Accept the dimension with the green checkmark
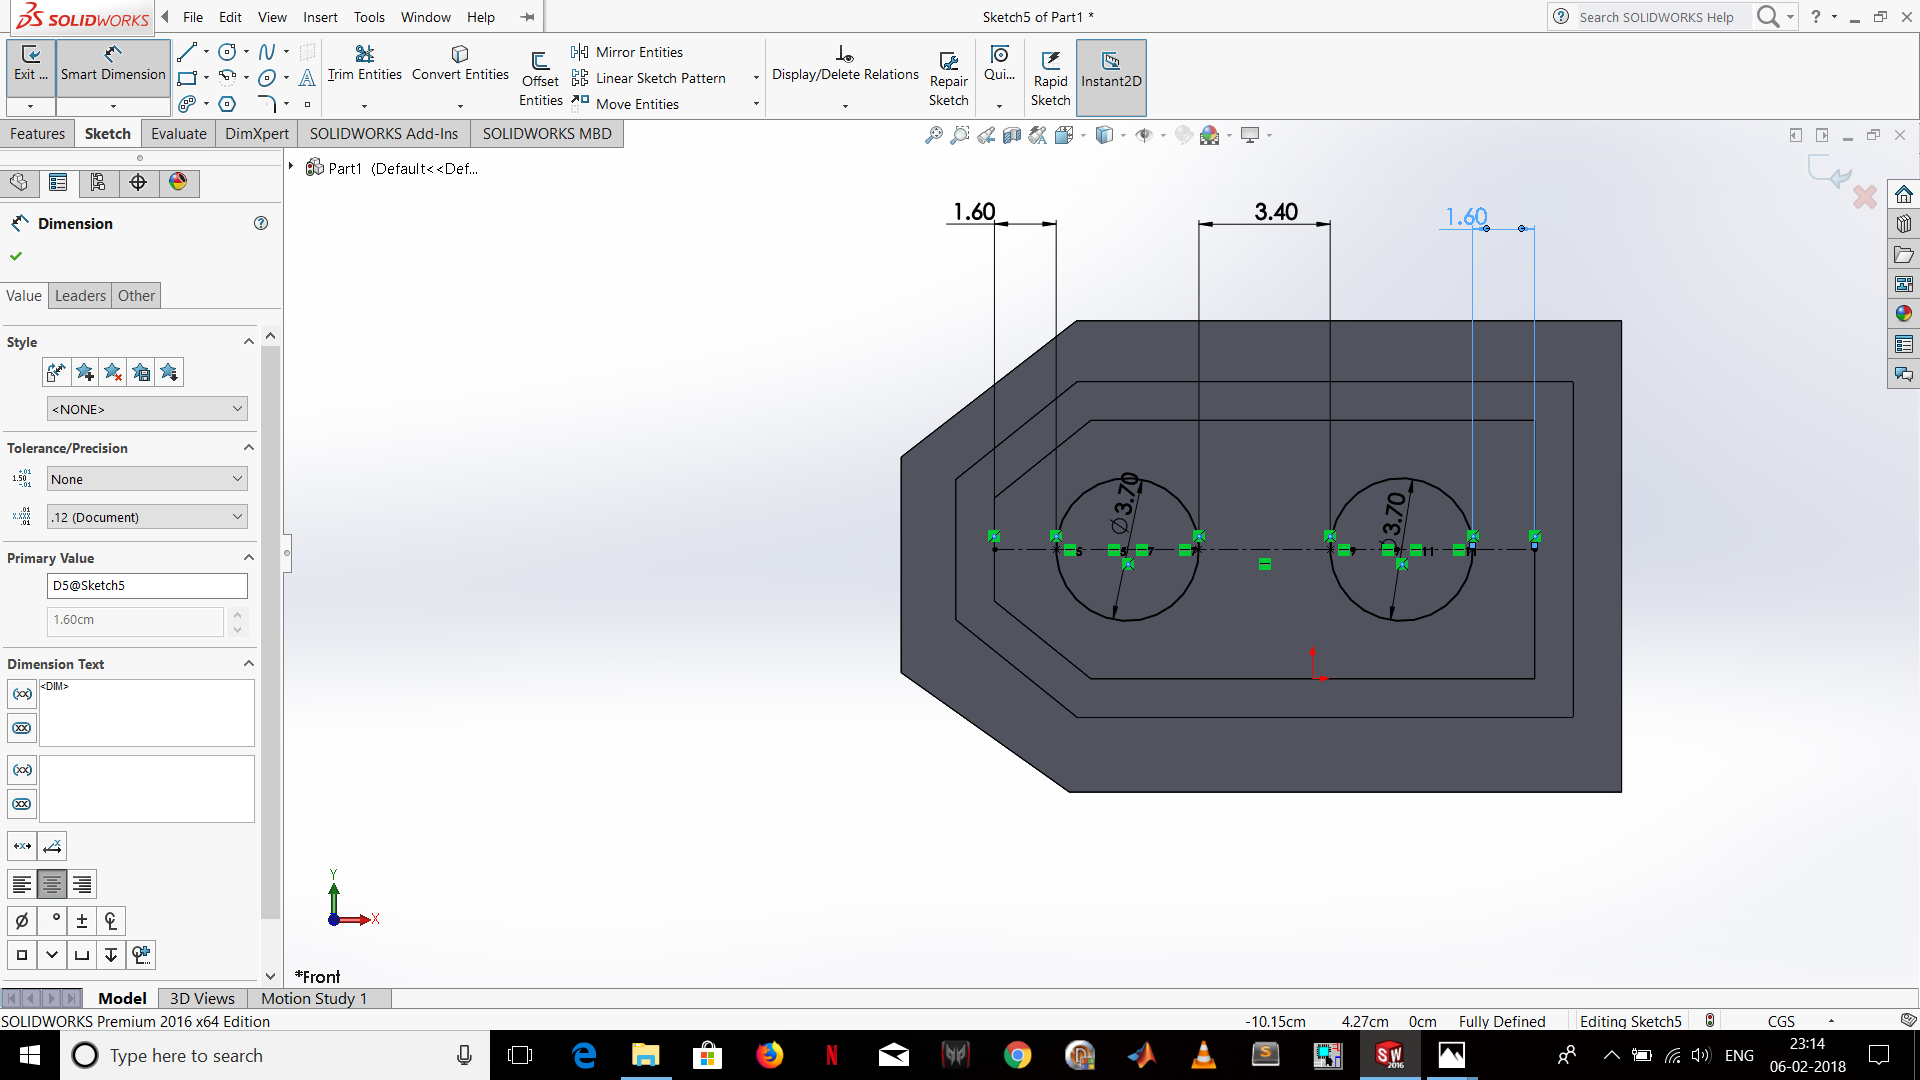Screen dimensions: 1920x1080 15,255
